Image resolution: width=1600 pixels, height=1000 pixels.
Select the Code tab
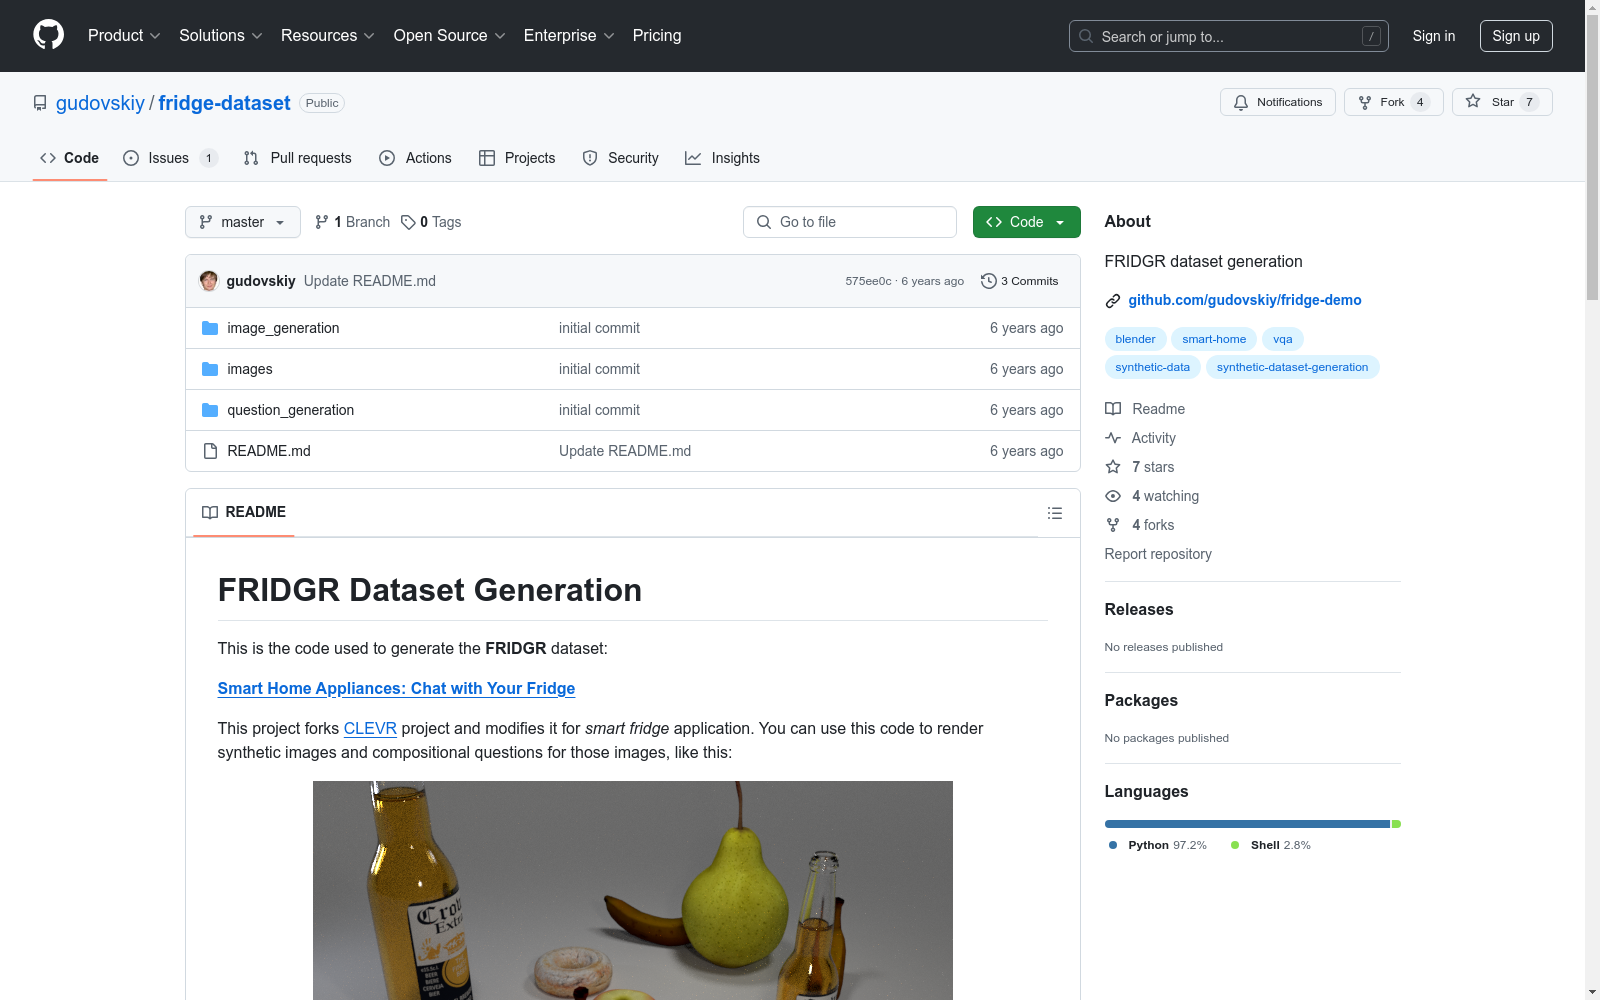point(69,158)
